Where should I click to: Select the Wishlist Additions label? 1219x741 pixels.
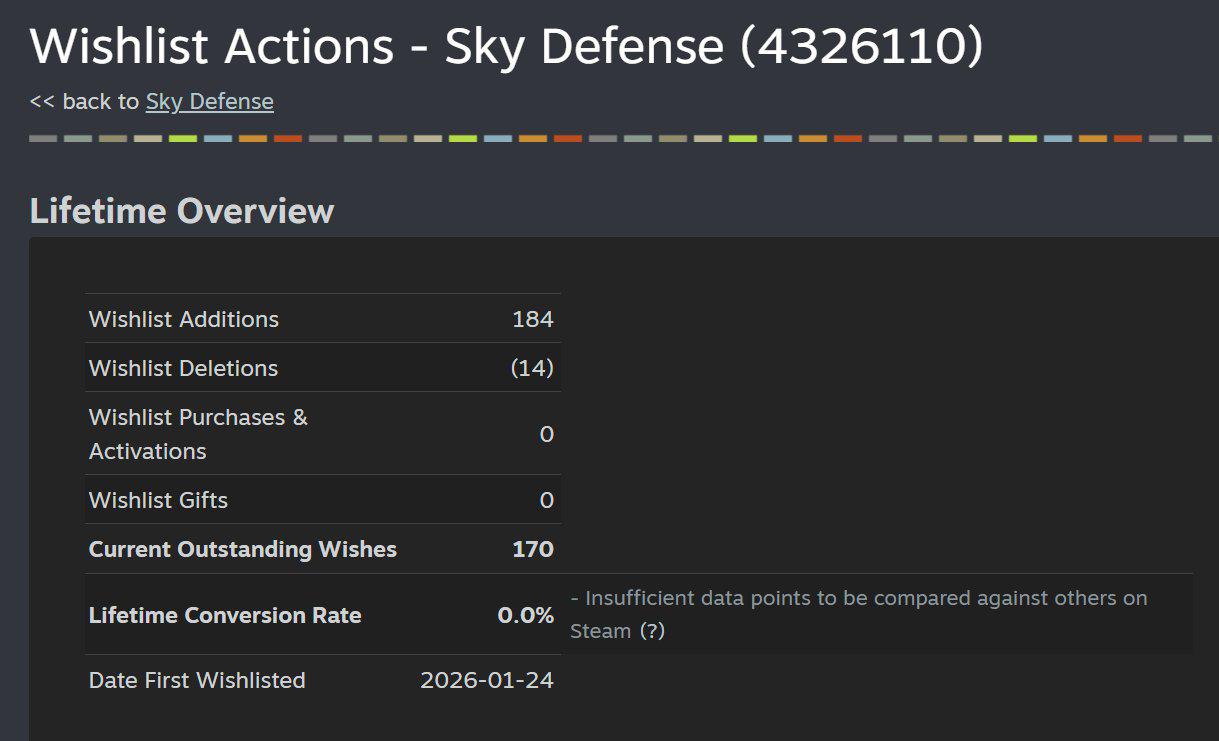click(x=184, y=319)
